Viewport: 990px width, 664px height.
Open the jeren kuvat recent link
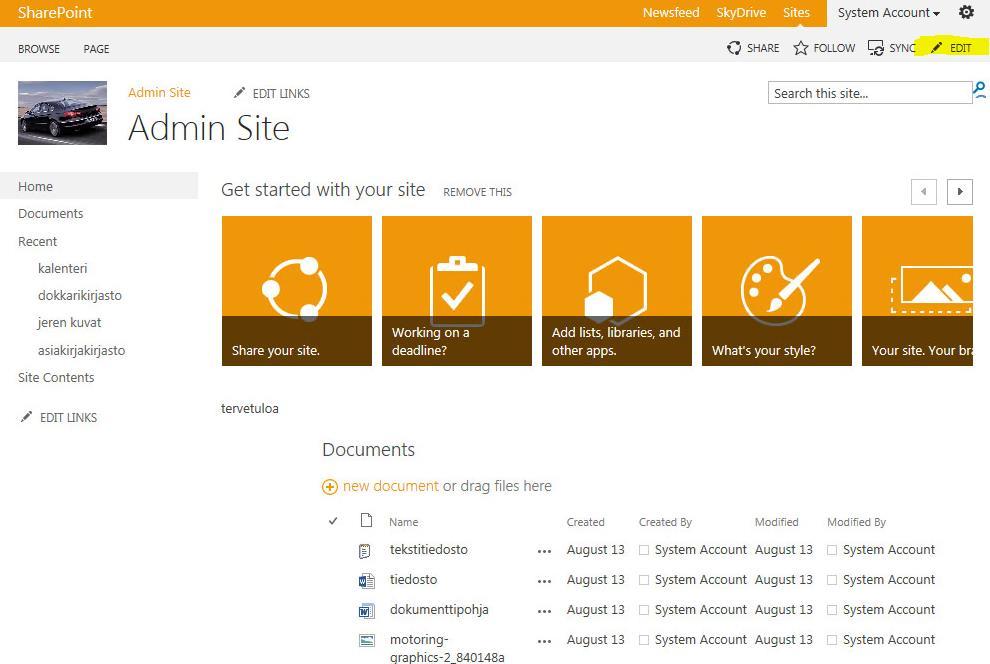(x=69, y=323)
